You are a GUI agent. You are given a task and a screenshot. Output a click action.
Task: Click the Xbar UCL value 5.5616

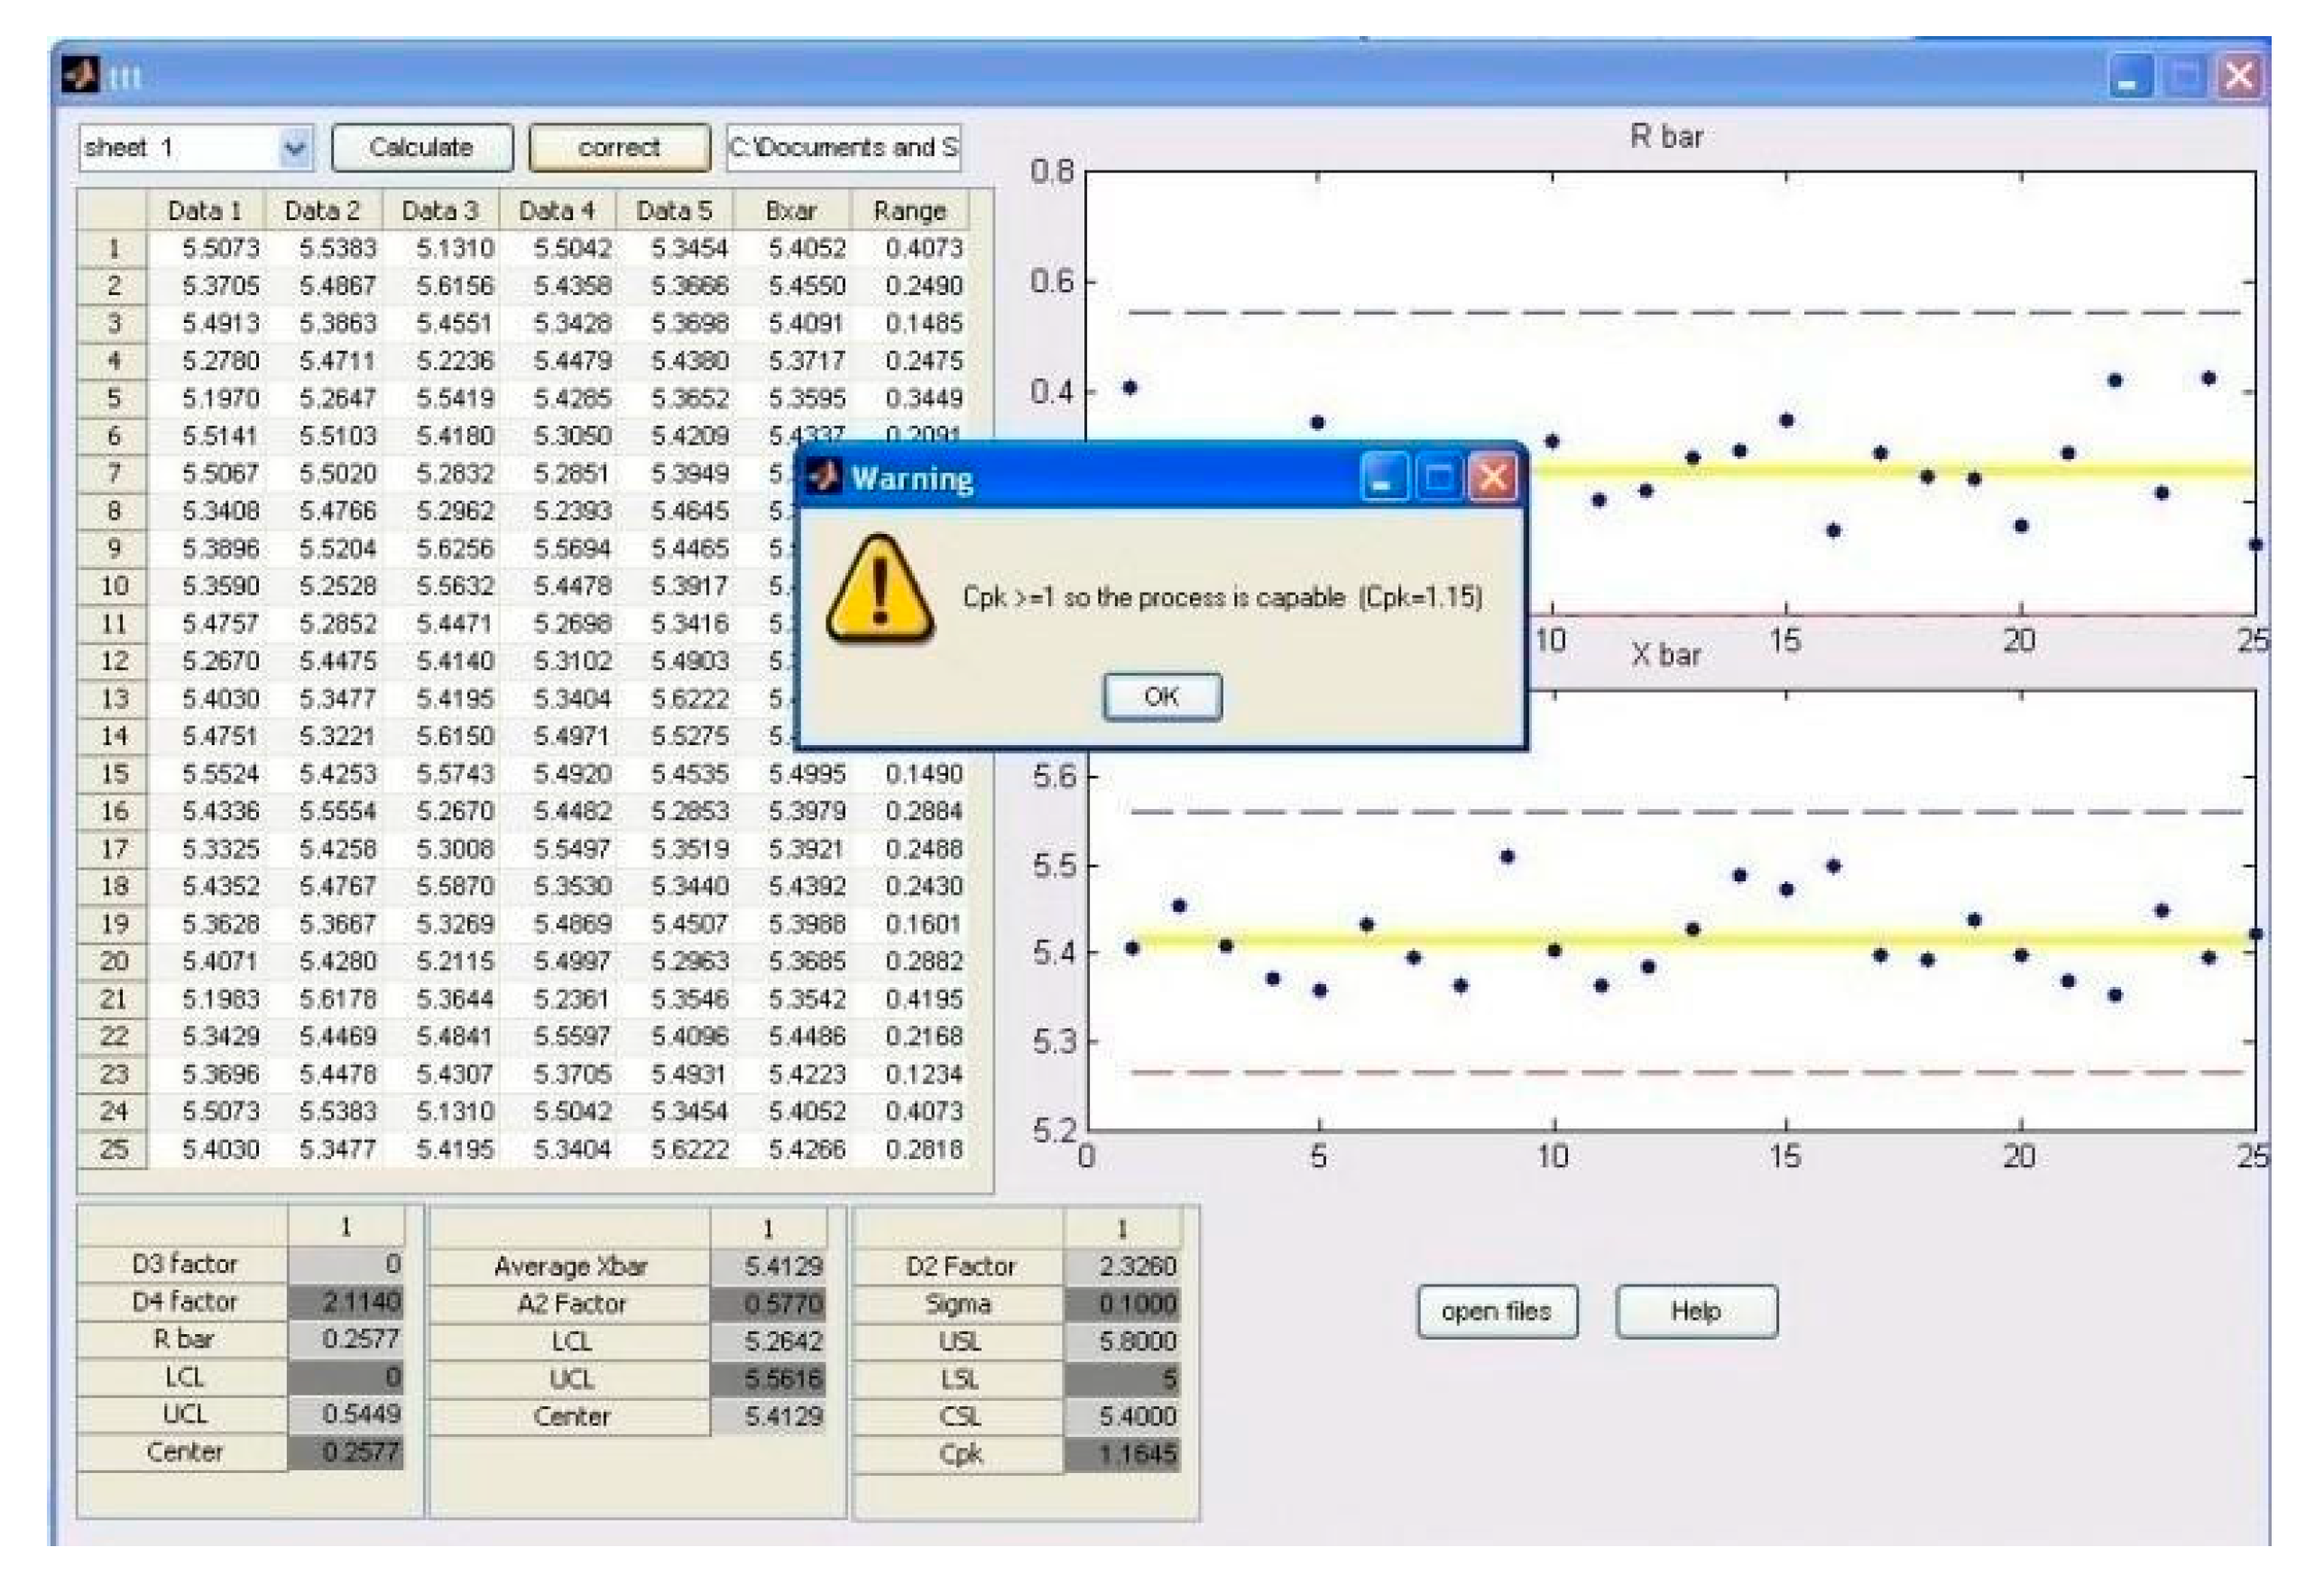pos(769,1378)
